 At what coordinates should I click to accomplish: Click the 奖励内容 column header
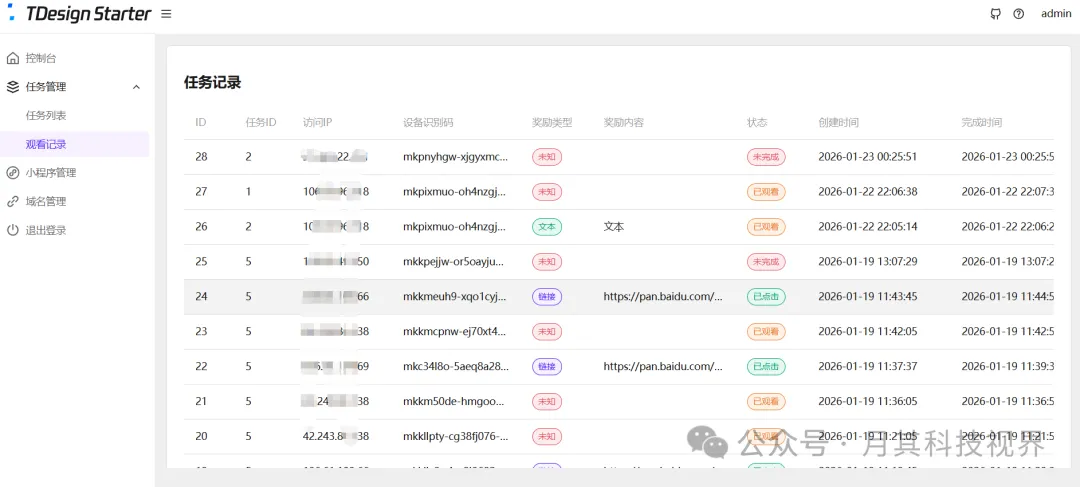click(624, 123)
